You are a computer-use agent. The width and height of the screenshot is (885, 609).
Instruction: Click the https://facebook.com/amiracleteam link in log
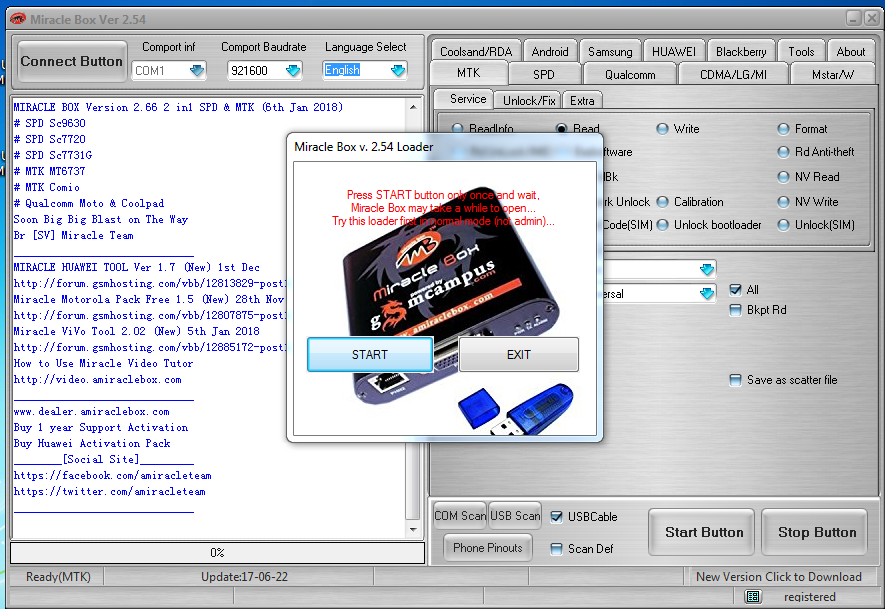pos(113,475)
